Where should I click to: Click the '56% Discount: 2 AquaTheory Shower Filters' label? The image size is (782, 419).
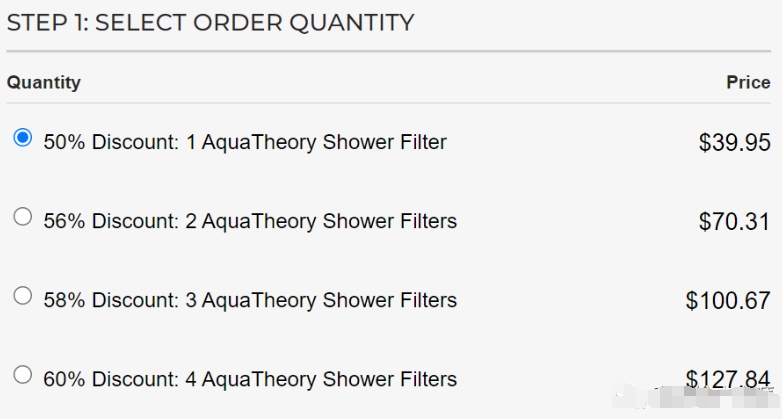click(x=250, y=221)
